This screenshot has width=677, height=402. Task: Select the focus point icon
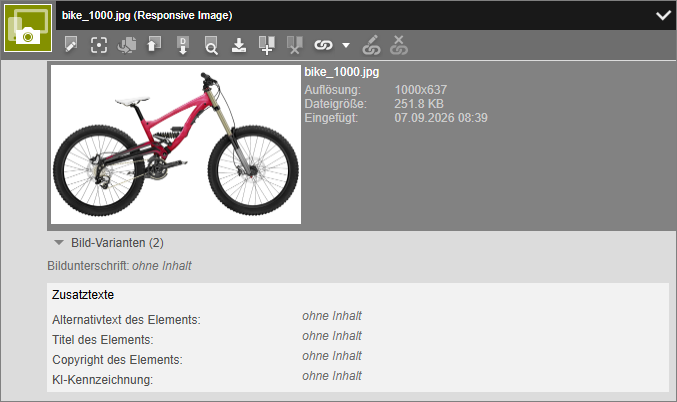[x=99, y=45]
